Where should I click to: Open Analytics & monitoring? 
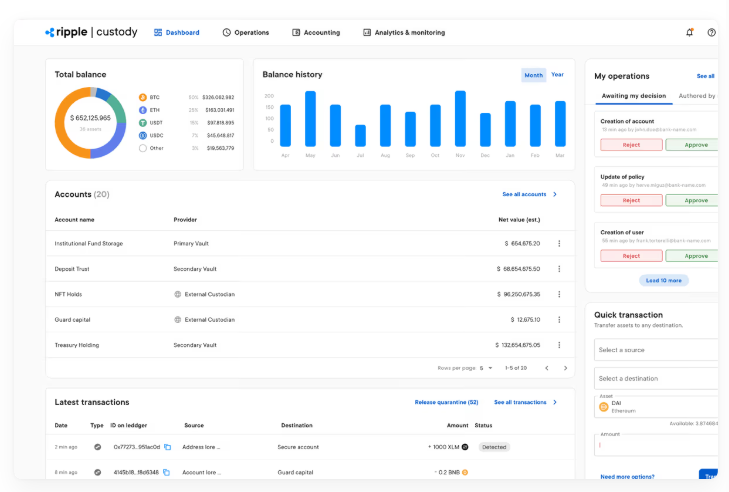point(404,33)
